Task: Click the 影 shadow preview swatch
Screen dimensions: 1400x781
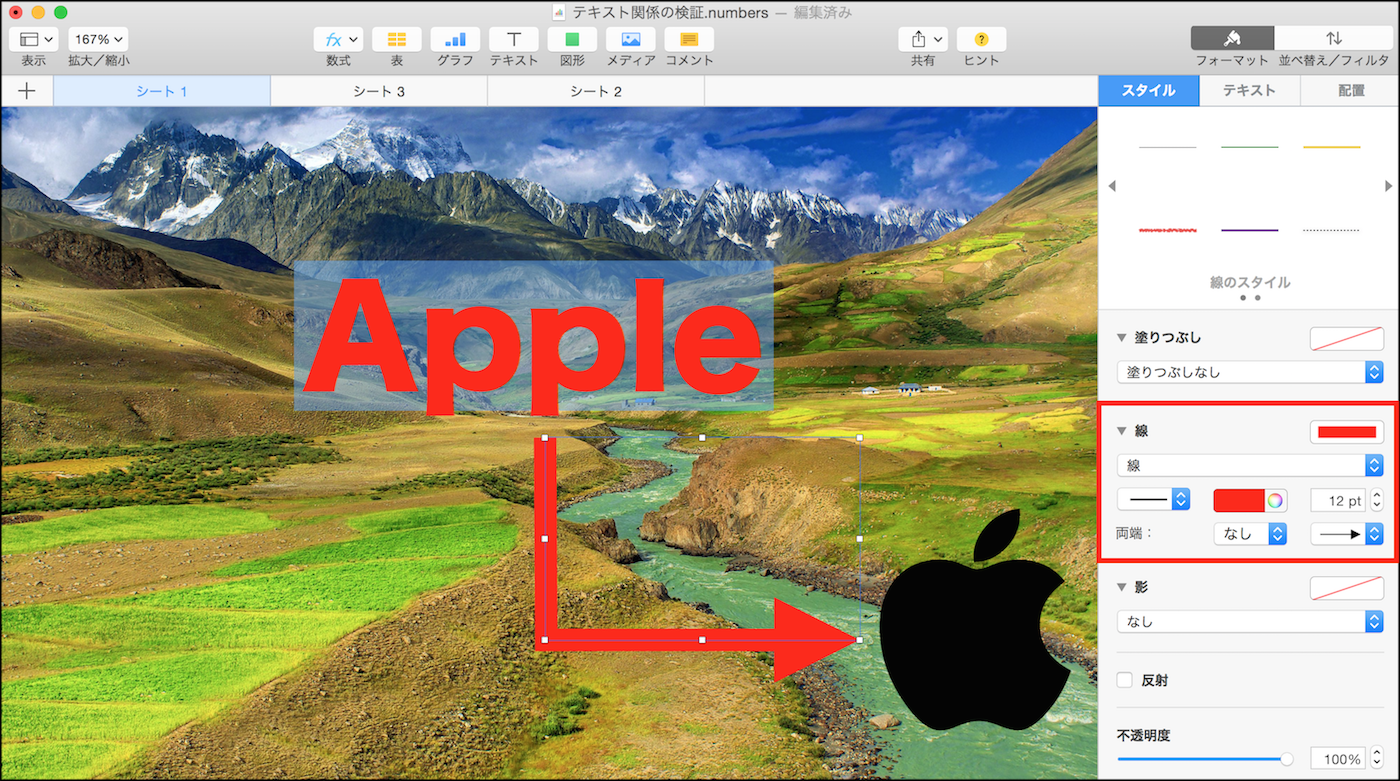Action: (x=1347, y=588)
